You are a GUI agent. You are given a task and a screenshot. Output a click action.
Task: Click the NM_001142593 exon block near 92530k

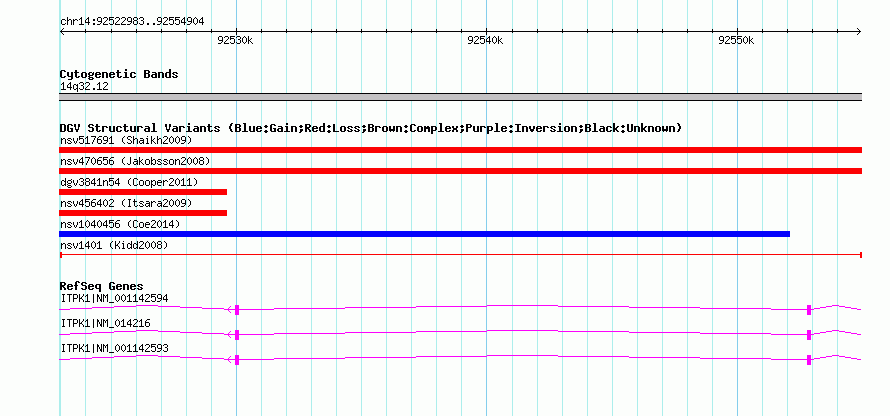(237, 360)
